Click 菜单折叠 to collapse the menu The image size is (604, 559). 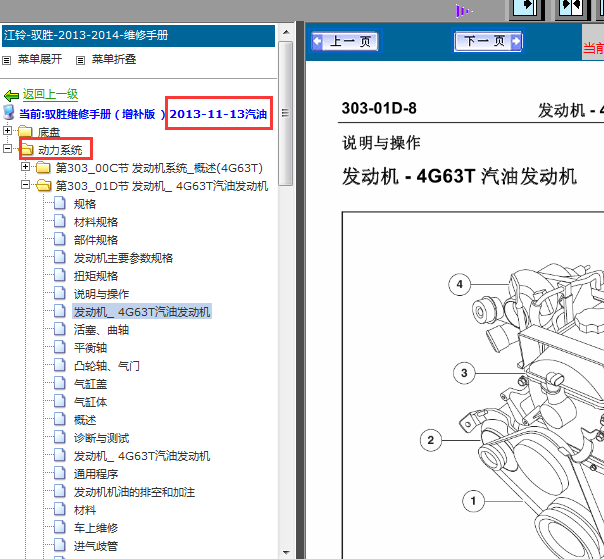[114, 59]
